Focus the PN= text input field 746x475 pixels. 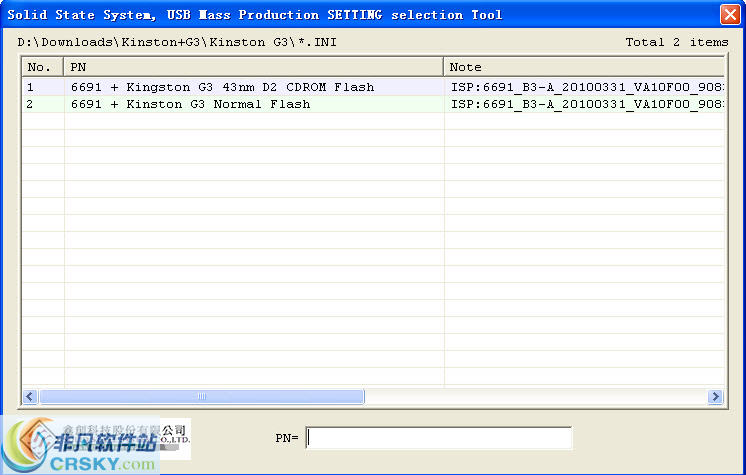tap(439, 438)
